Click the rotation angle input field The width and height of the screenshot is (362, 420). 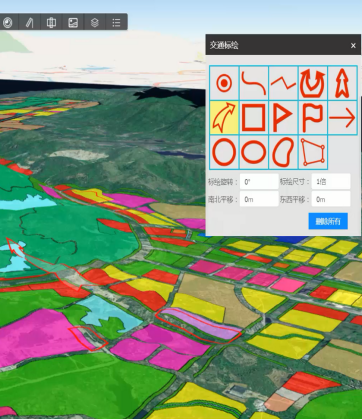click(x=259, y=182)
